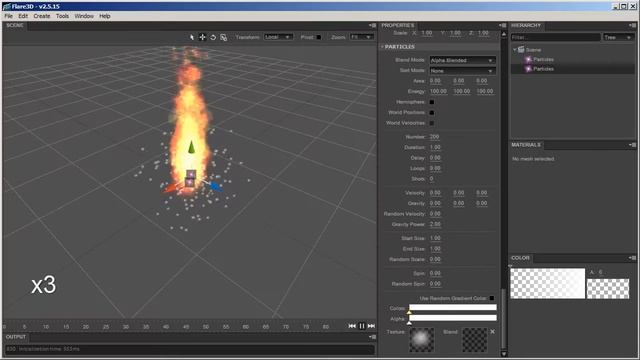Image resolution: width=640 pixels, height=360 pixels.
Task: Open the Help menu
Action: point(104,16)
